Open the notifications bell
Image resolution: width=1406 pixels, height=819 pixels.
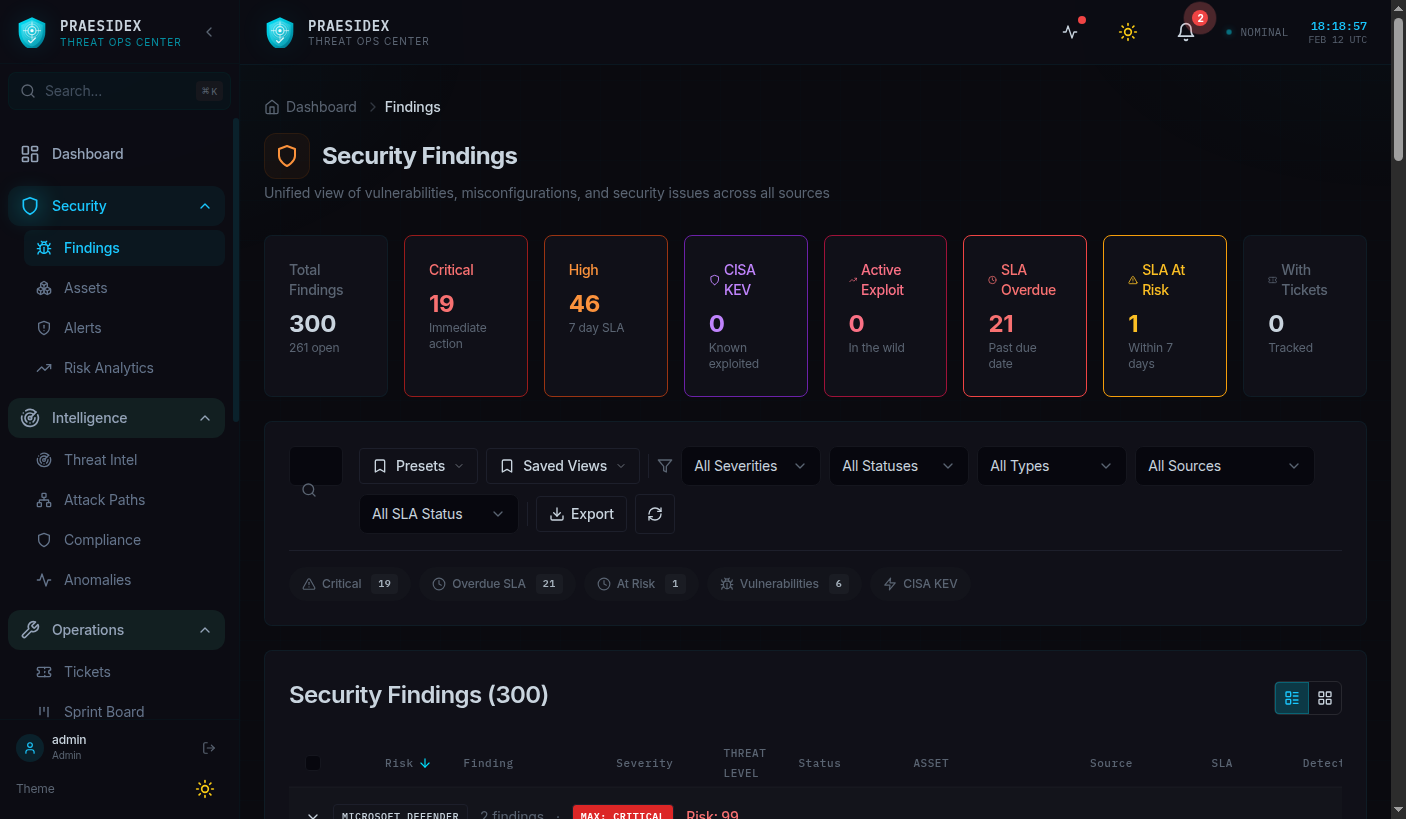(x=1185, y=32)
